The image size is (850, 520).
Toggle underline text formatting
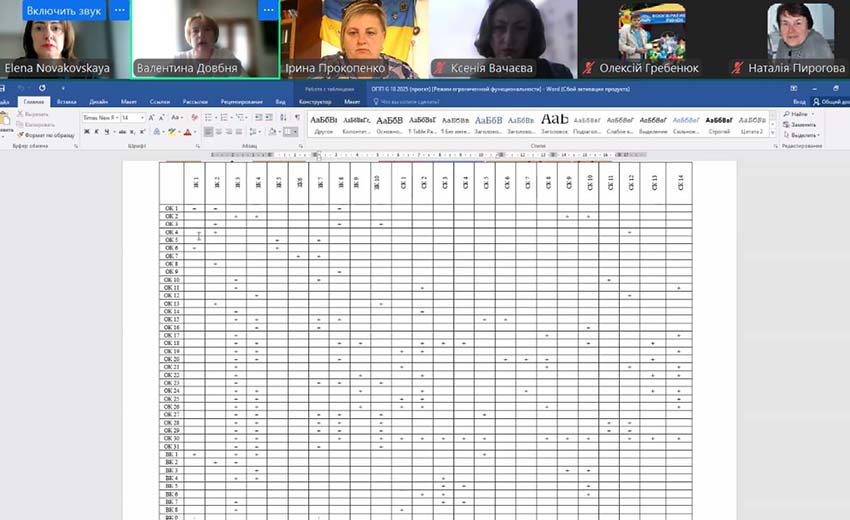coord(105,132)
